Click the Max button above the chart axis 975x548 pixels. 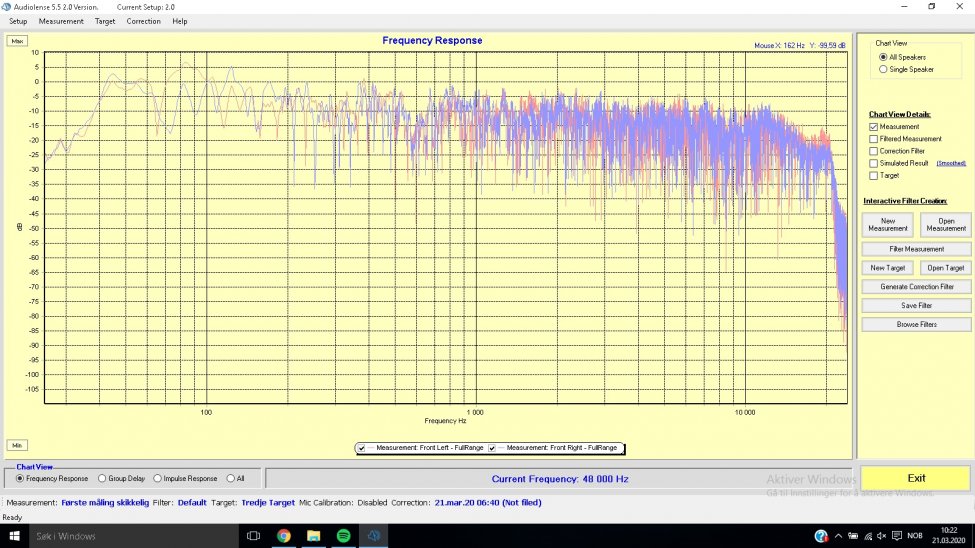pyautogui.click(x=17, y=41)
